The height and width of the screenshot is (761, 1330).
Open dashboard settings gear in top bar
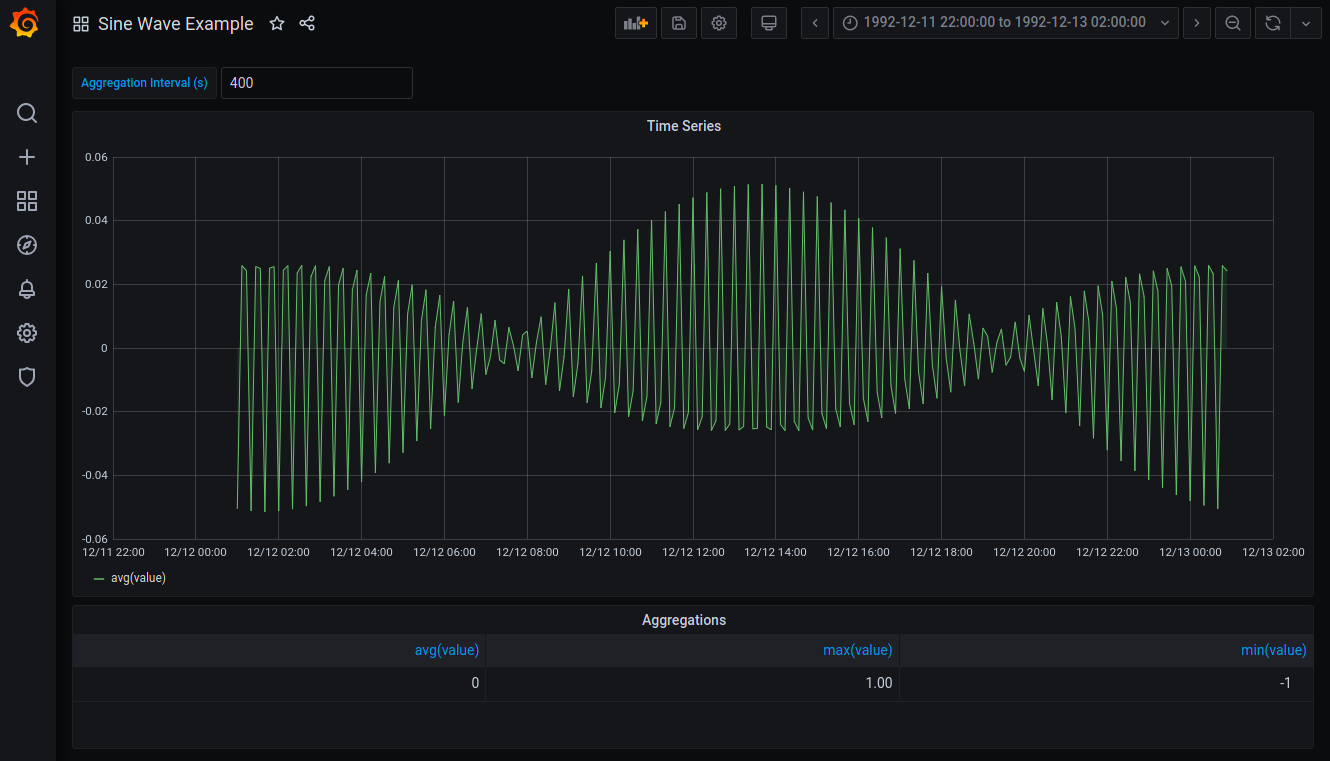(719, 23)
